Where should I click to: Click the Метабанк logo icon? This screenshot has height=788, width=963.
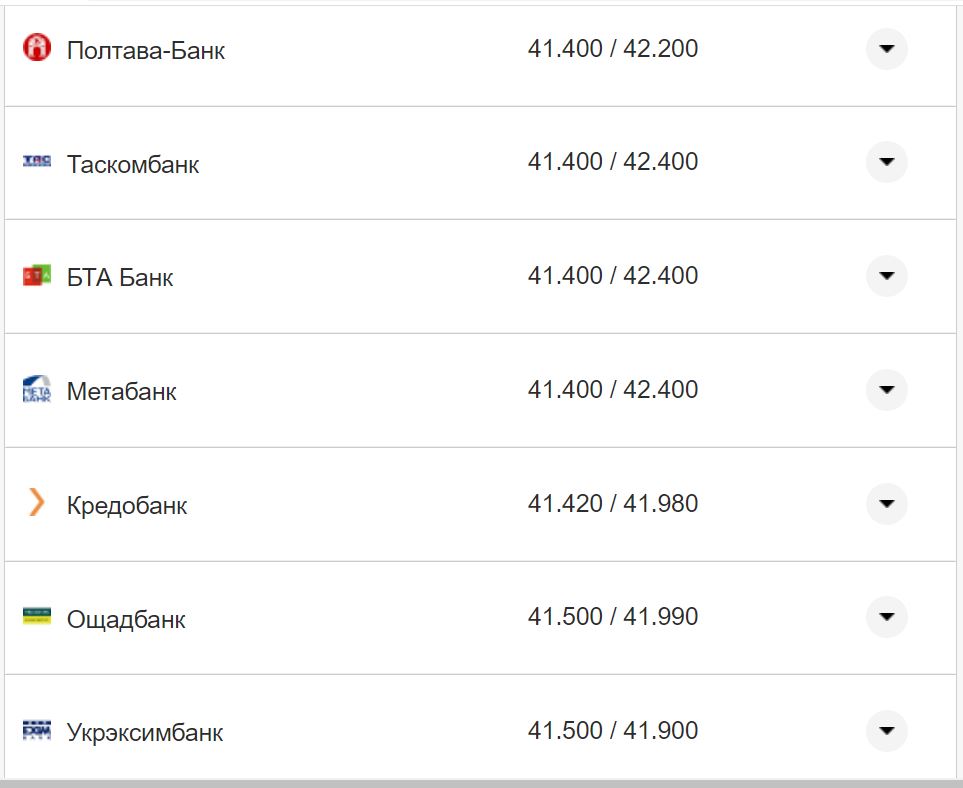37,389
